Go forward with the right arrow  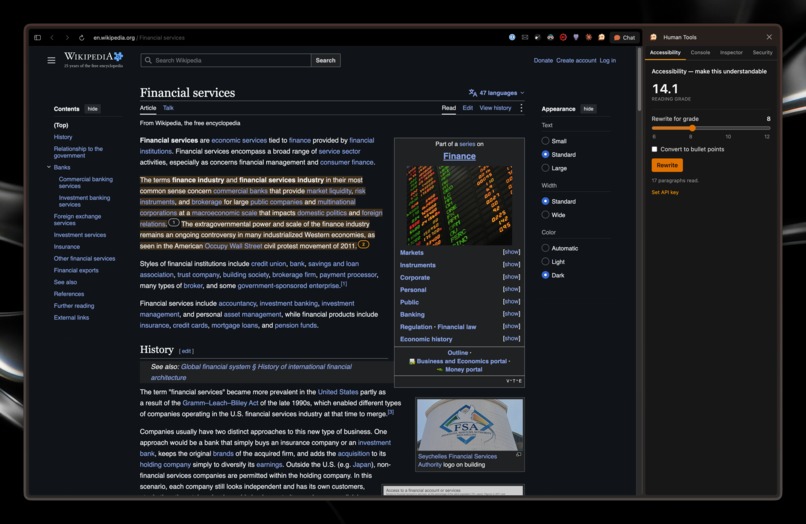coord(67,38)
